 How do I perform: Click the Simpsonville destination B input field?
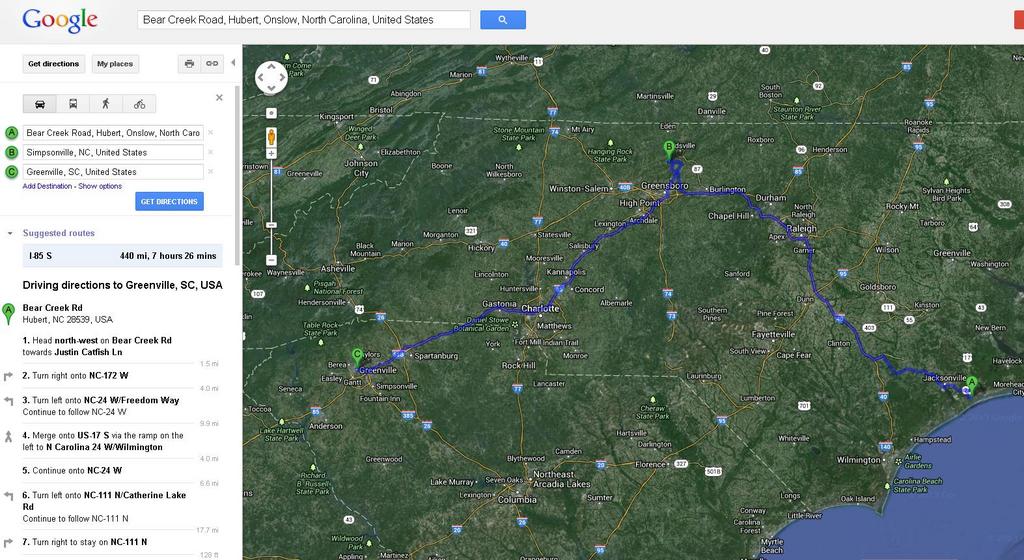114,153
